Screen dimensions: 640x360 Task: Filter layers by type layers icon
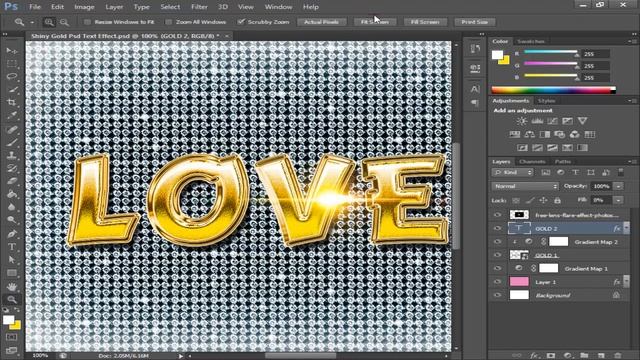[575, 172]
